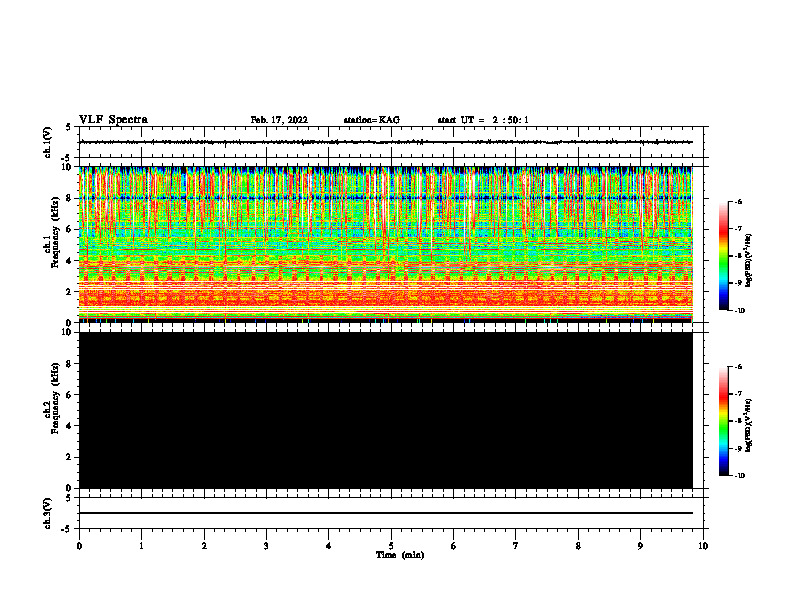Click the 4 kHz tick of ch.2 spectrogram
This screenshot has height=612, width=792.
71,426
